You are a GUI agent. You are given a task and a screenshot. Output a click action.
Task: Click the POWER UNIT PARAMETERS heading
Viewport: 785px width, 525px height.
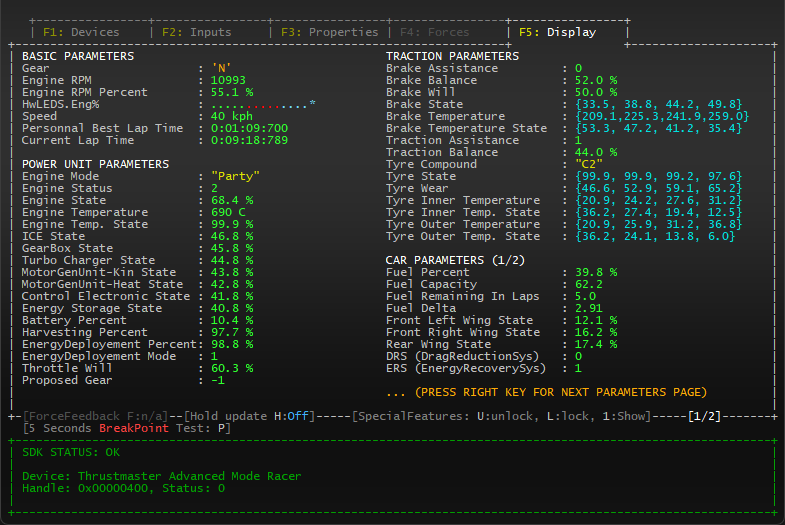pos(96,164)
